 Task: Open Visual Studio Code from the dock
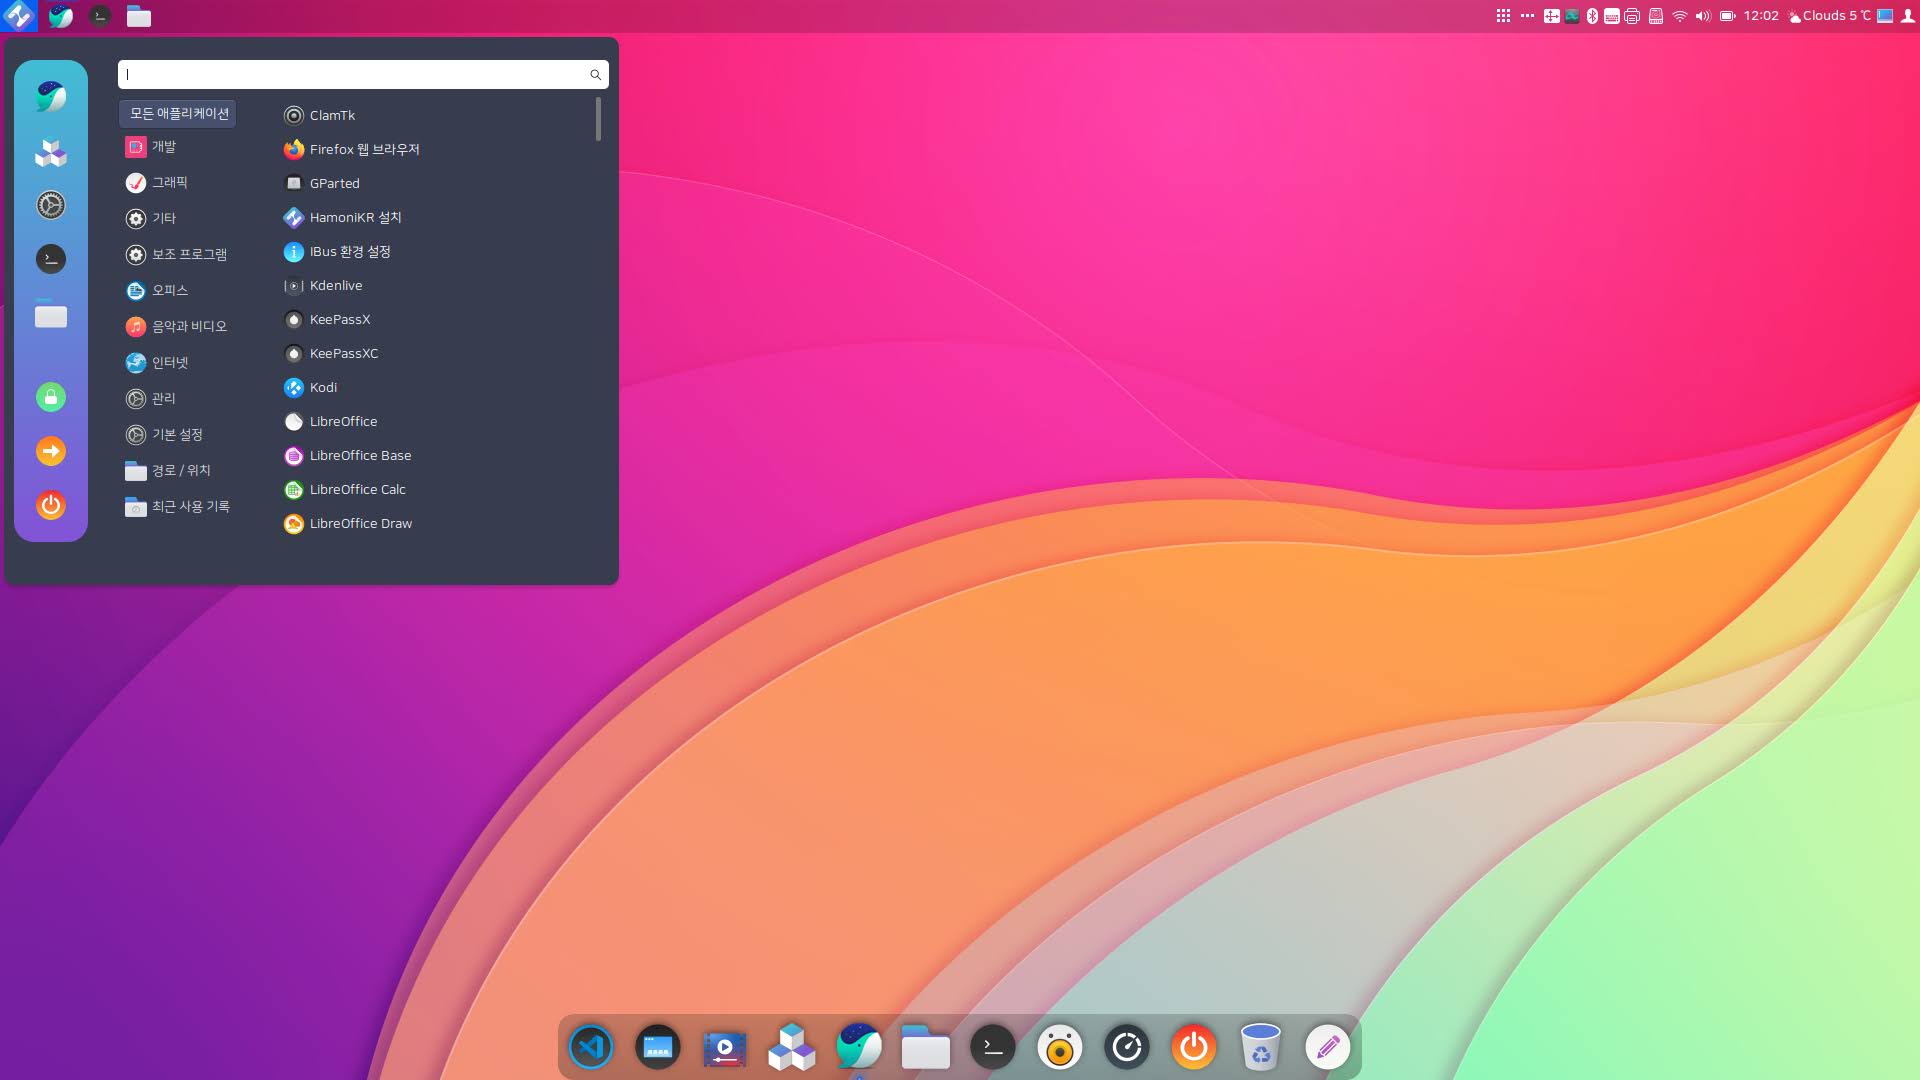point(591,1047)
